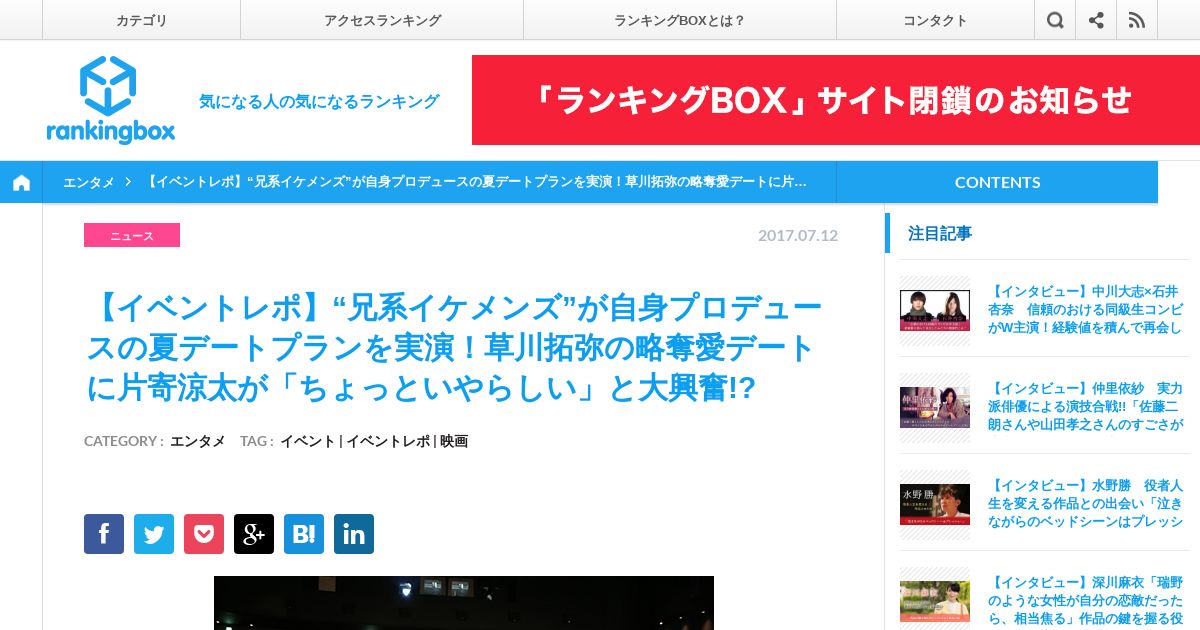
Task: Click the site closure notice banner
Action: pyautogui.click(x=836, y=100)
